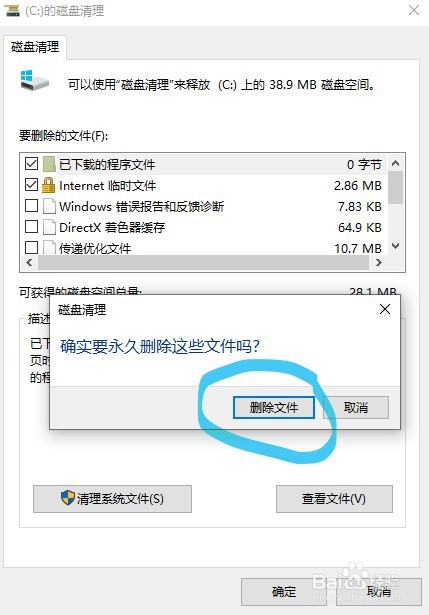Click 取消 in the confirmation dialog
This screenshot has width=429, height=615.
tap(356, 408)
